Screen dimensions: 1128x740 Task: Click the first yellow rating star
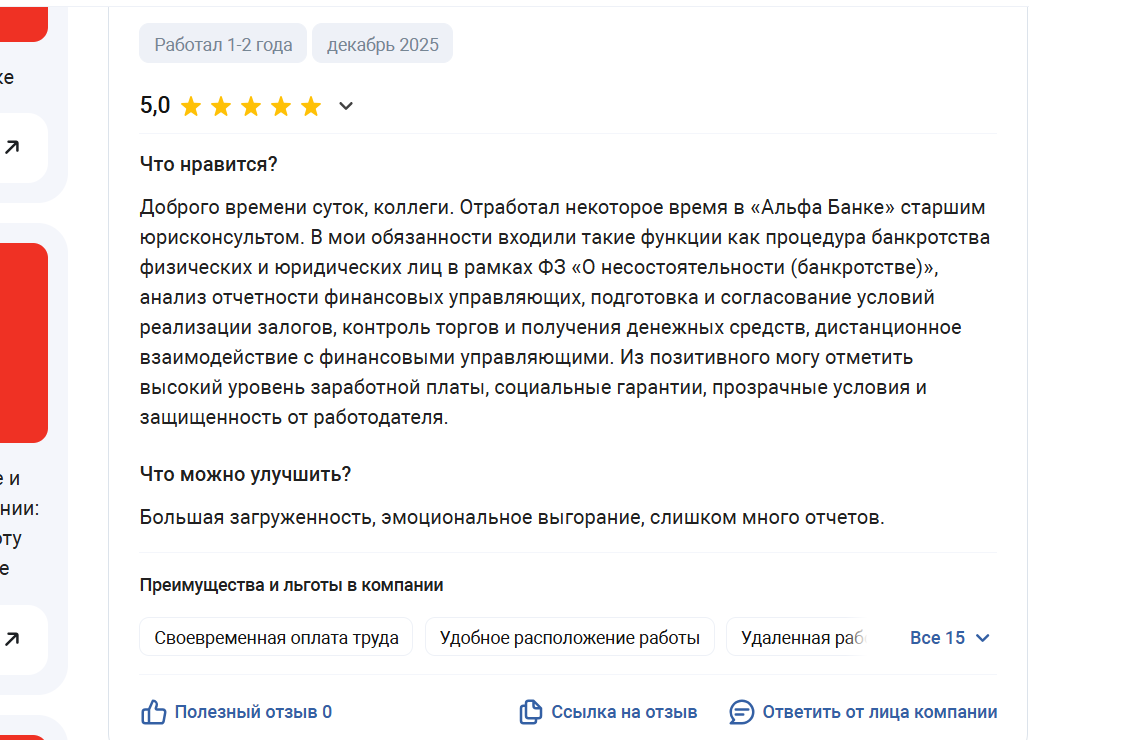(191, 106)
